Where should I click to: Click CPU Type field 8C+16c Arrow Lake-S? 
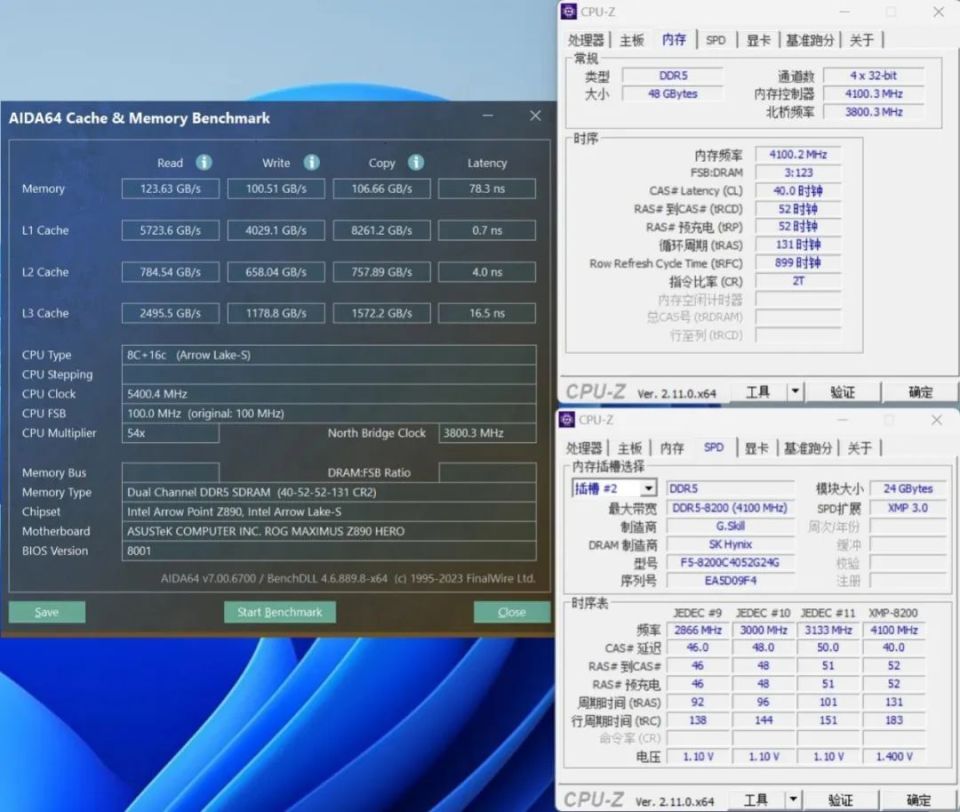point(329,355)
